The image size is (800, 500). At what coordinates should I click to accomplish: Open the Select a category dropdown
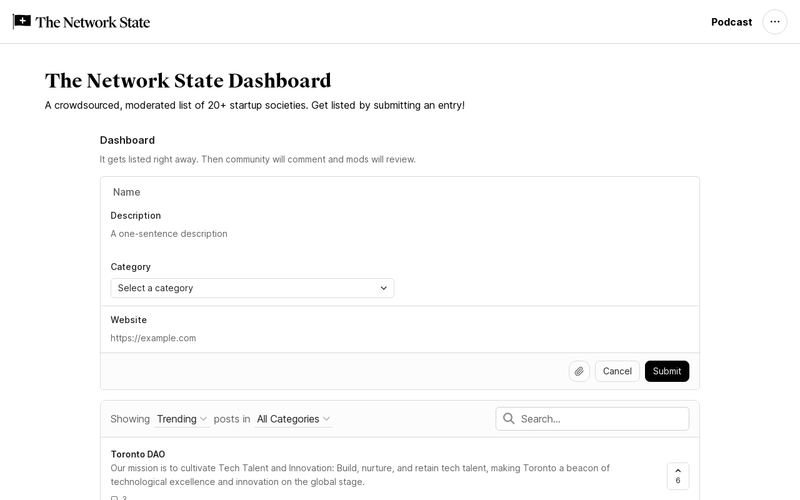coord(252,288)
